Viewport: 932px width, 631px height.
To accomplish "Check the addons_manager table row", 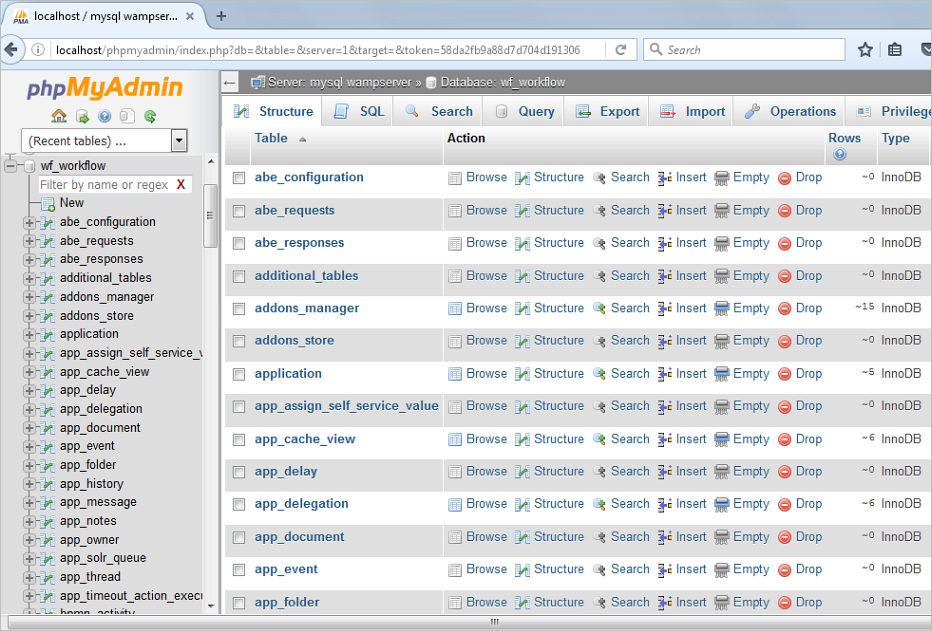I will coord(238,308).
